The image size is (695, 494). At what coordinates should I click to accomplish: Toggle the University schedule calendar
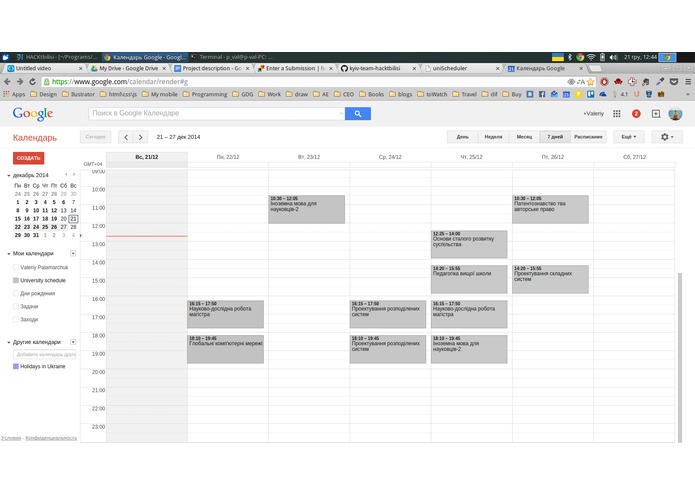pos(16,280)
